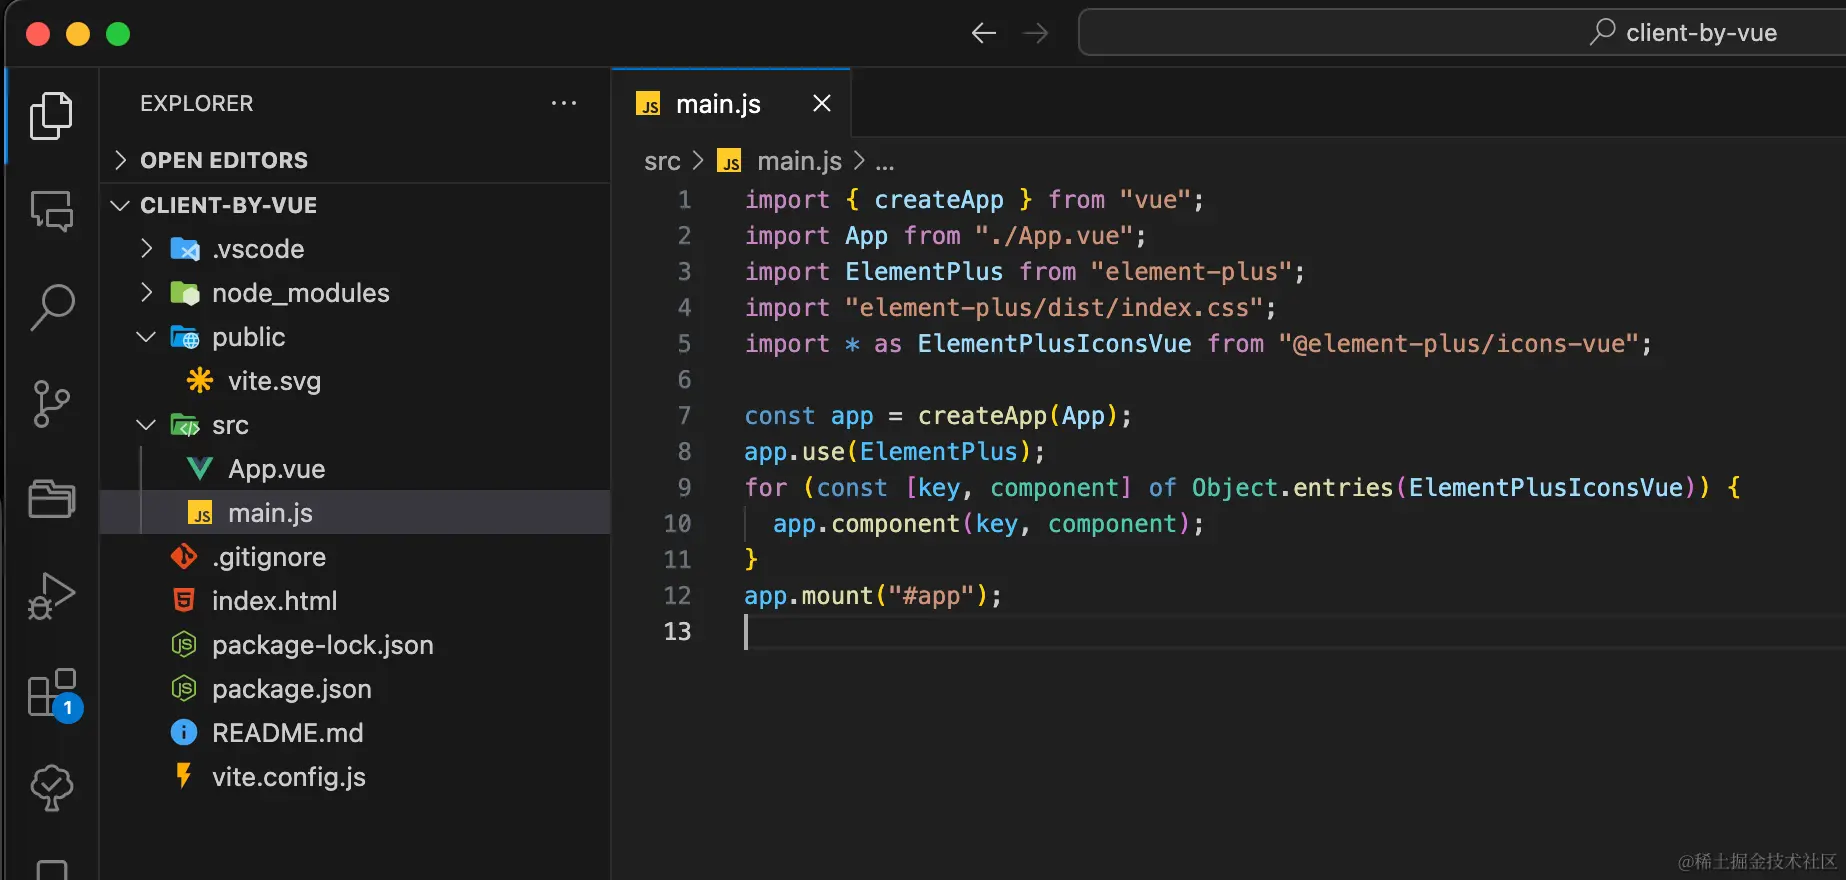
Task: Click "app.component" on line 10
Action: (x=866, y=524)
